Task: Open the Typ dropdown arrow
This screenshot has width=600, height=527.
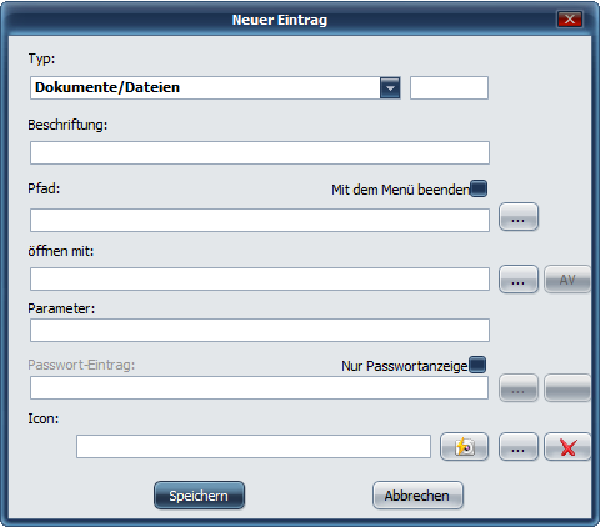Action: pyautogui.click(x=390, y=88)
